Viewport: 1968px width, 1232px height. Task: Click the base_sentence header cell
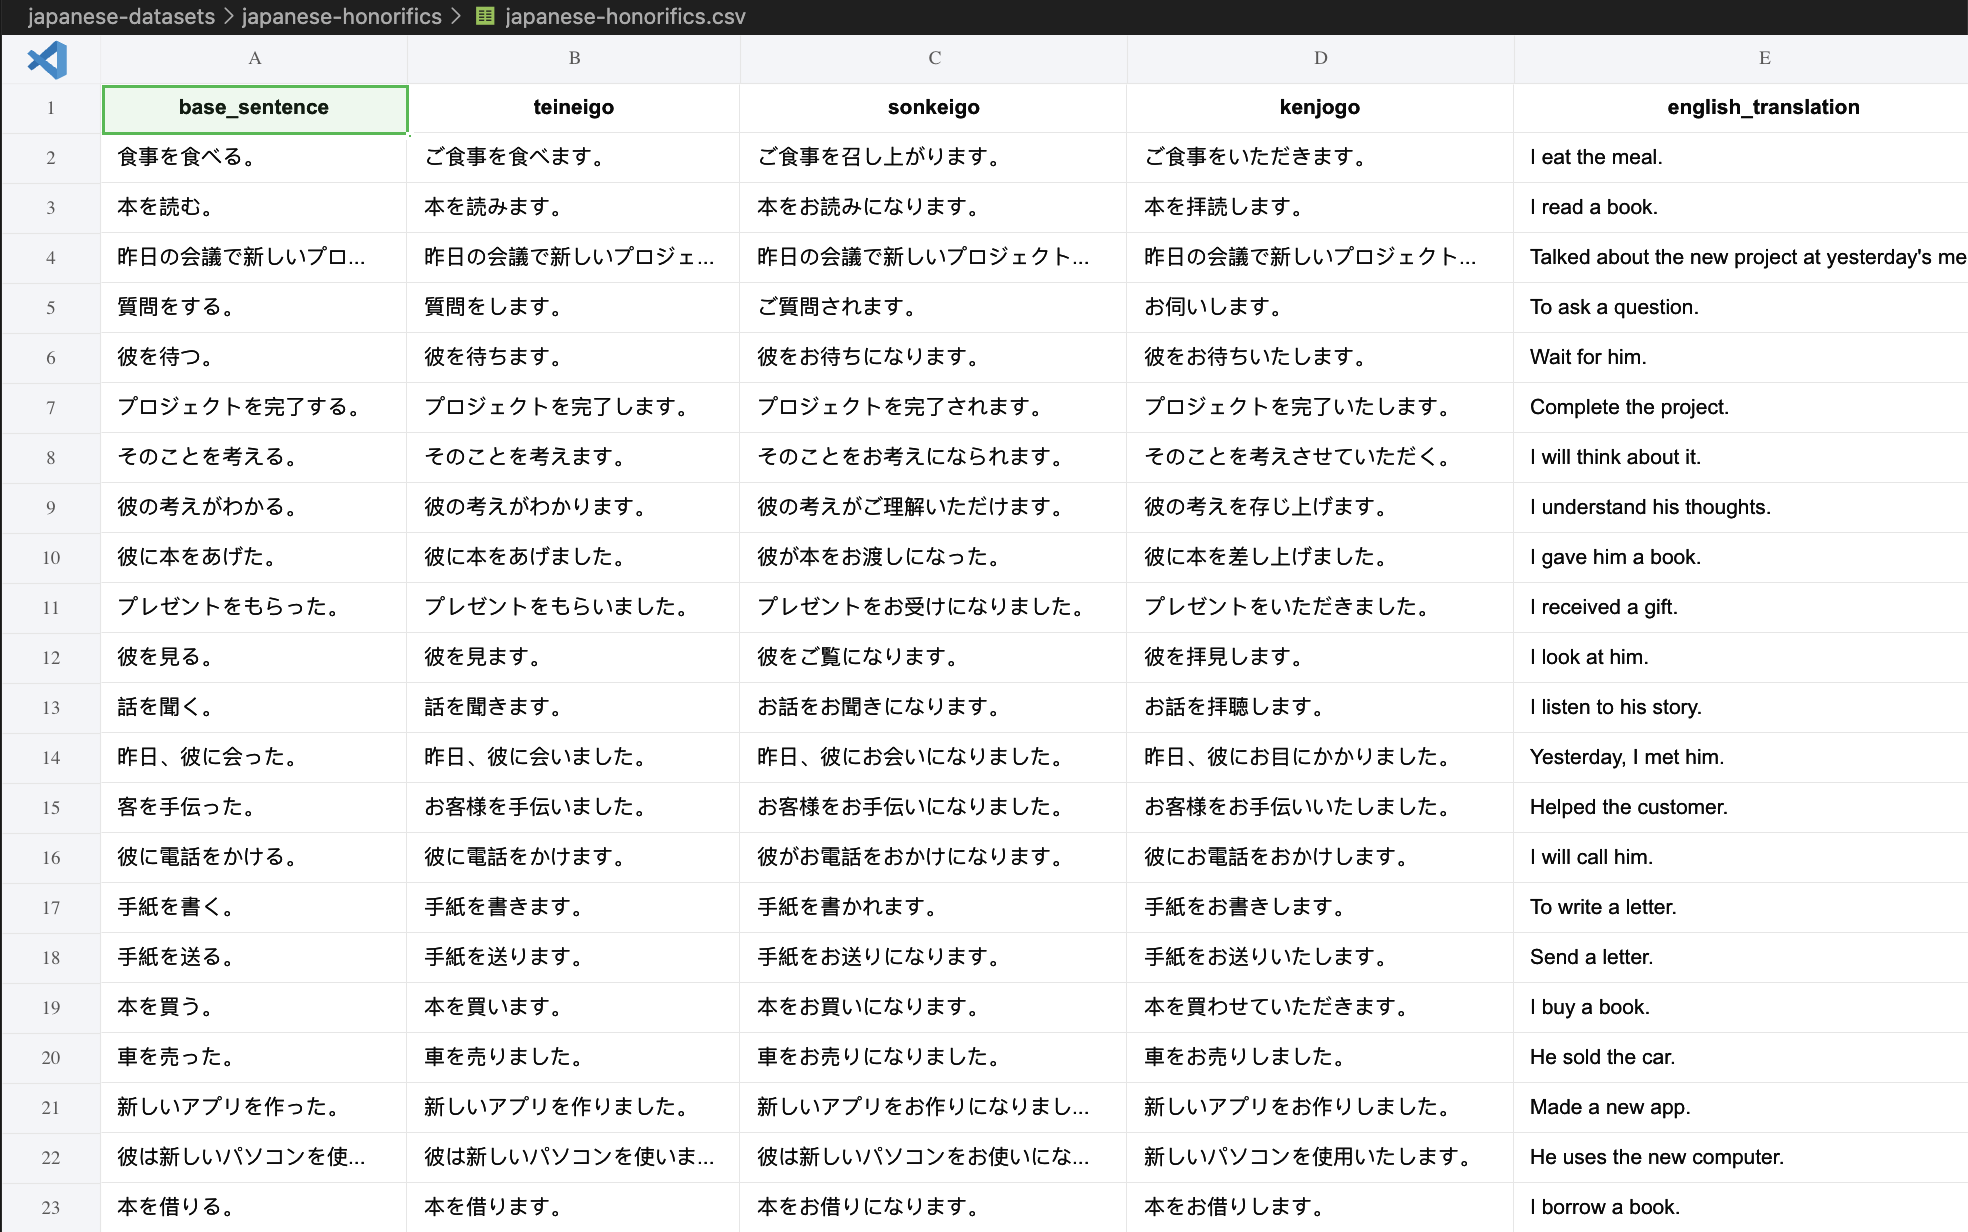(x=254, y=107)
